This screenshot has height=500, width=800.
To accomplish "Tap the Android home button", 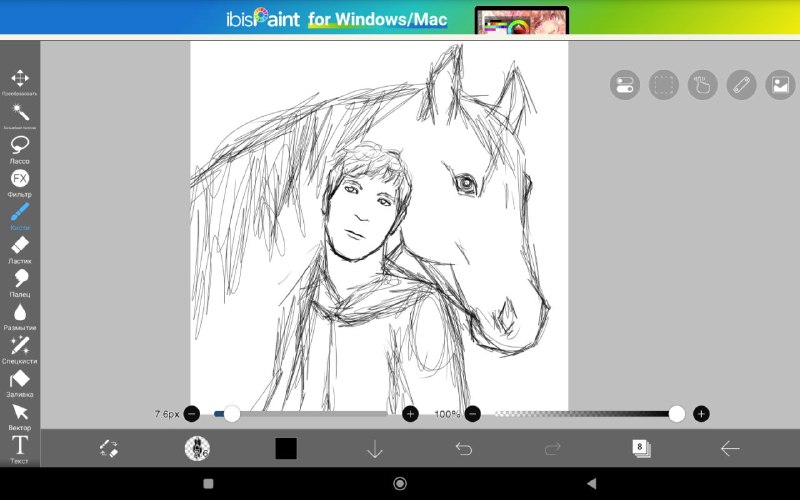I will (x=400, y=483).
